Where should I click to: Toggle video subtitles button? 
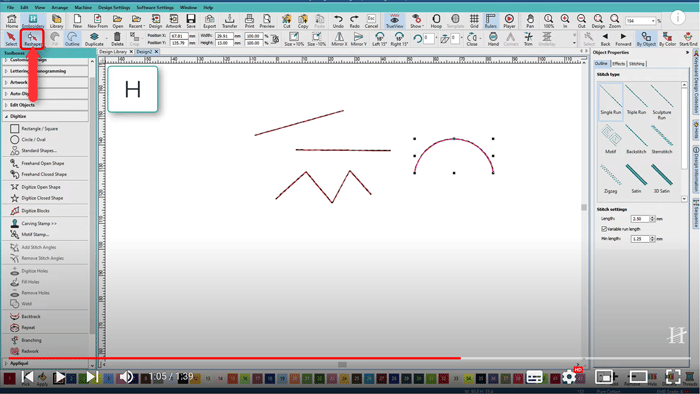click(534, 377)
